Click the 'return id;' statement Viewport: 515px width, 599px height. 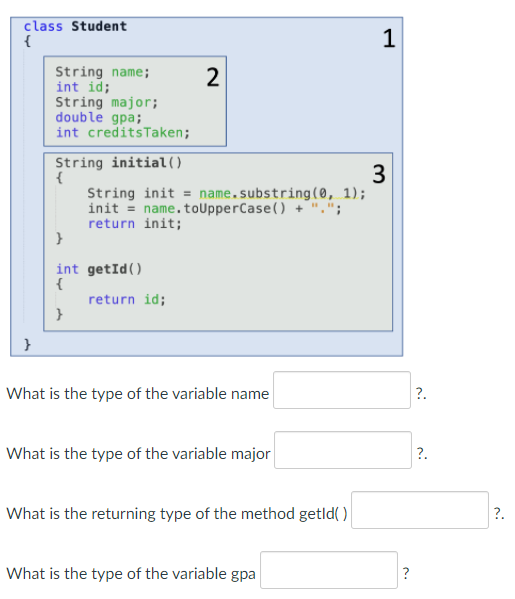point(127,299)
